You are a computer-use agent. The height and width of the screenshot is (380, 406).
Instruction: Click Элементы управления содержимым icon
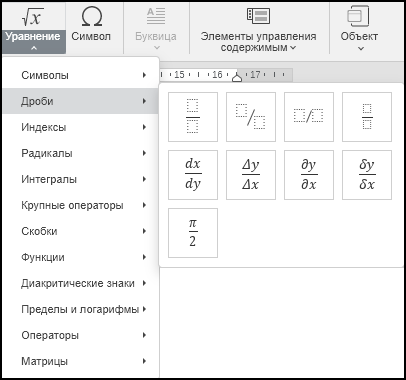coord(258,16)
